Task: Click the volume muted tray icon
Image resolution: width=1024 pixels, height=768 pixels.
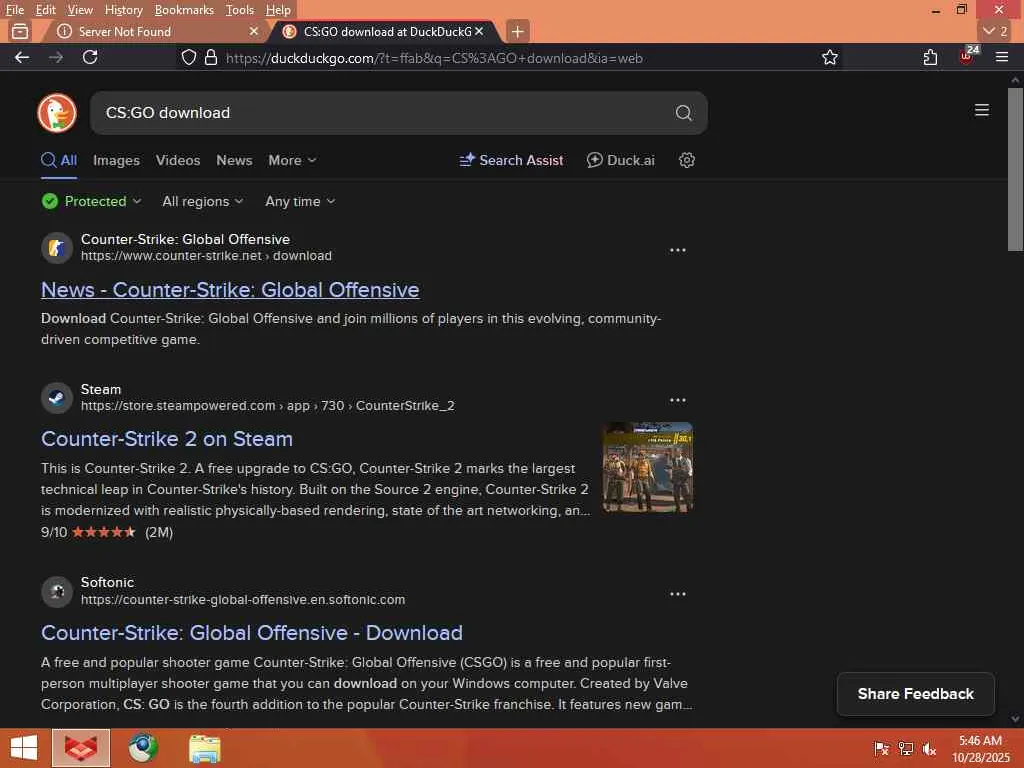Action: point(929,748)
